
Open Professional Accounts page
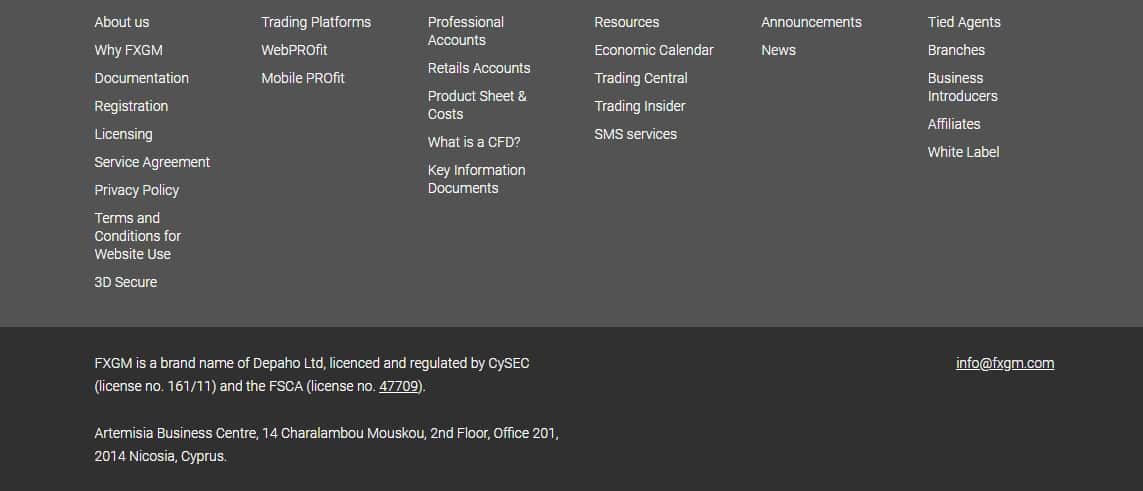[466, 31]
